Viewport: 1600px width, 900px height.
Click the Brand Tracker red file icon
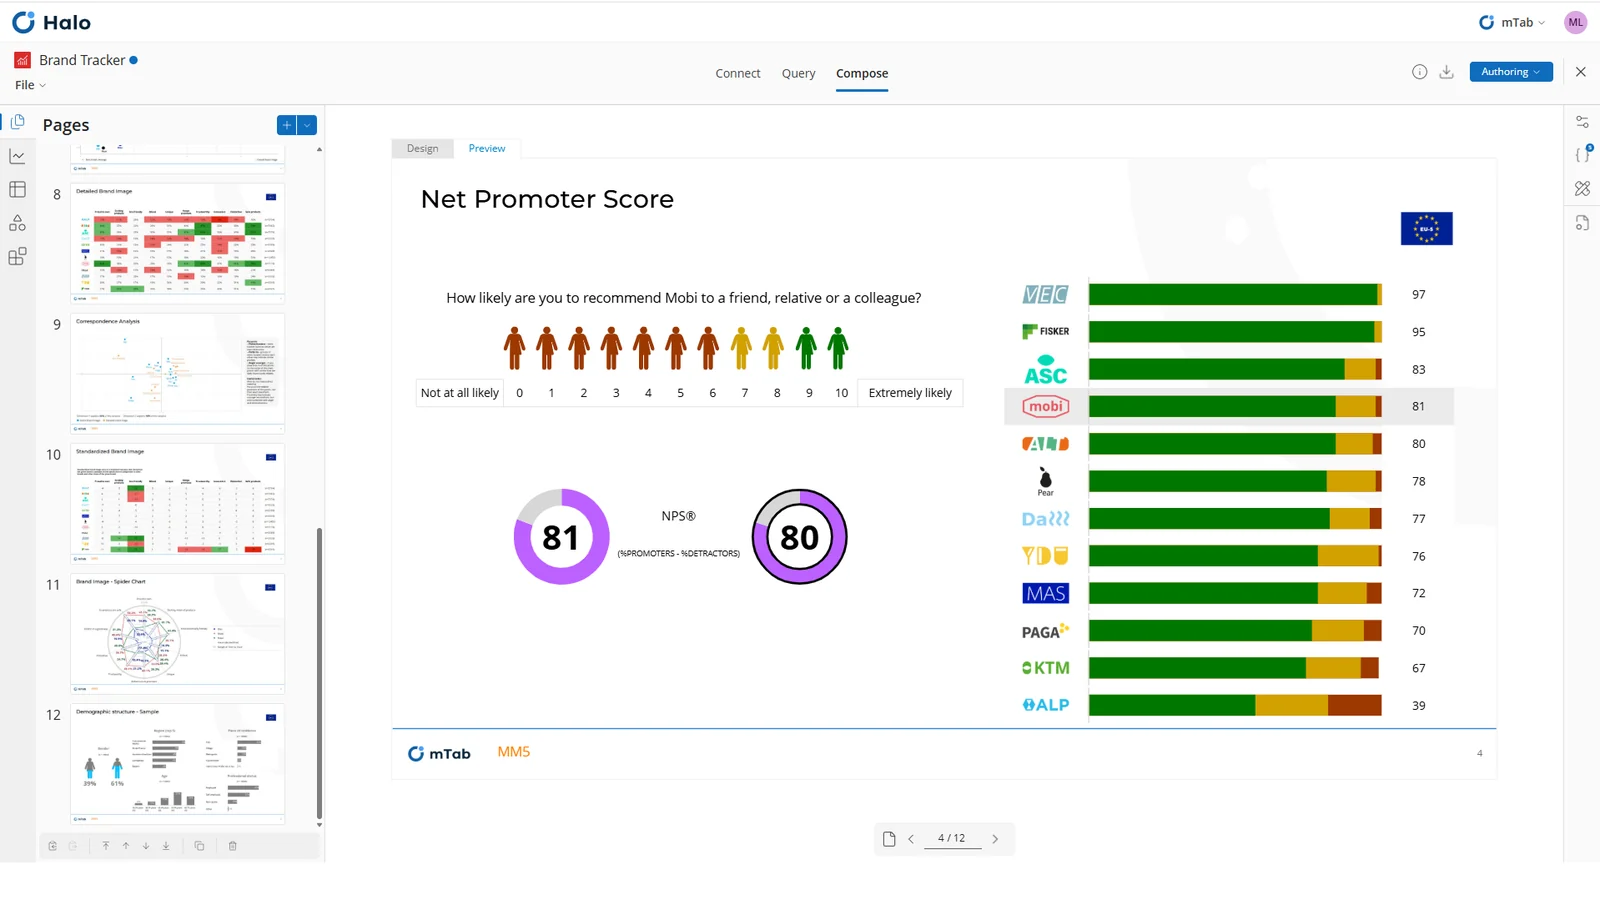22,60
